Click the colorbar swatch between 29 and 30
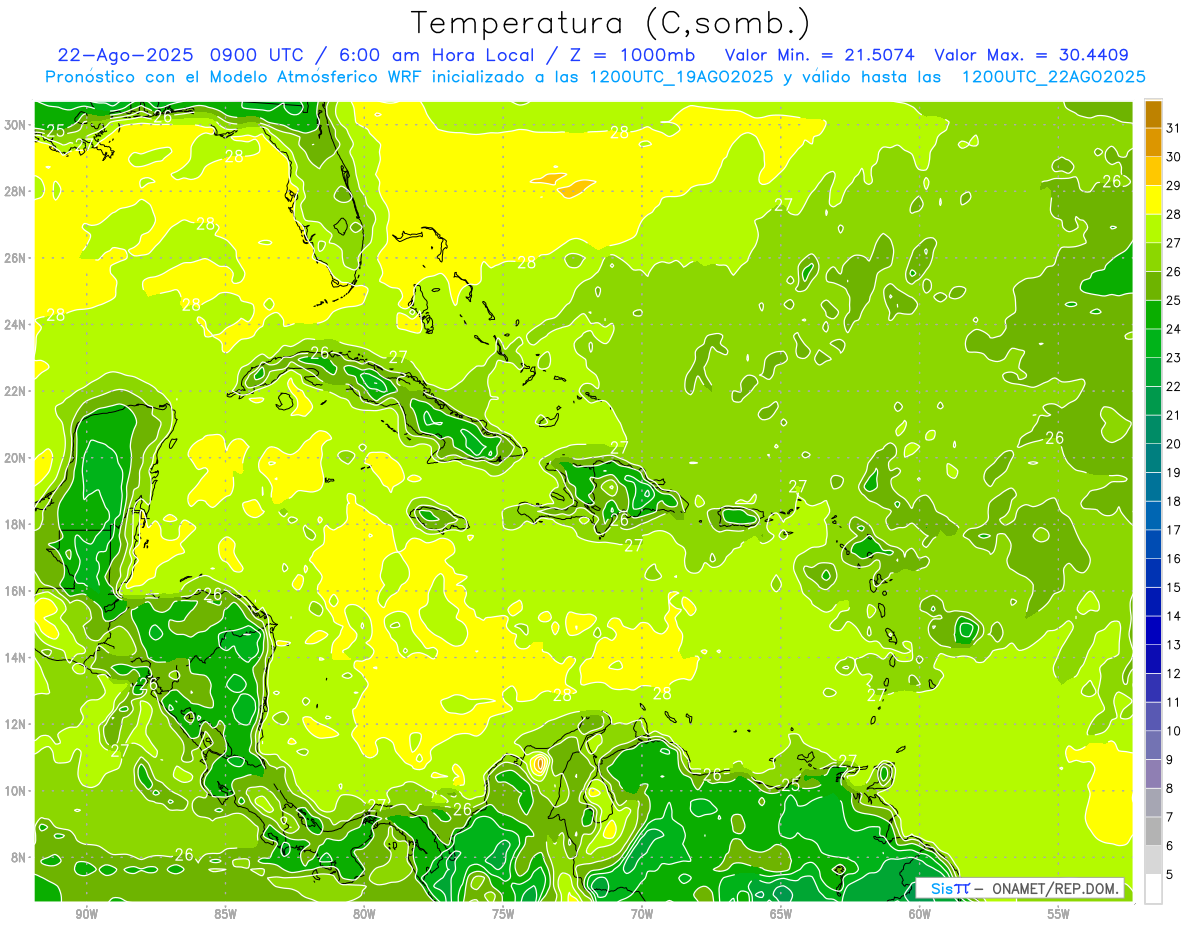The width and height of the screenshot is (1200, 927). (1153, 171)
